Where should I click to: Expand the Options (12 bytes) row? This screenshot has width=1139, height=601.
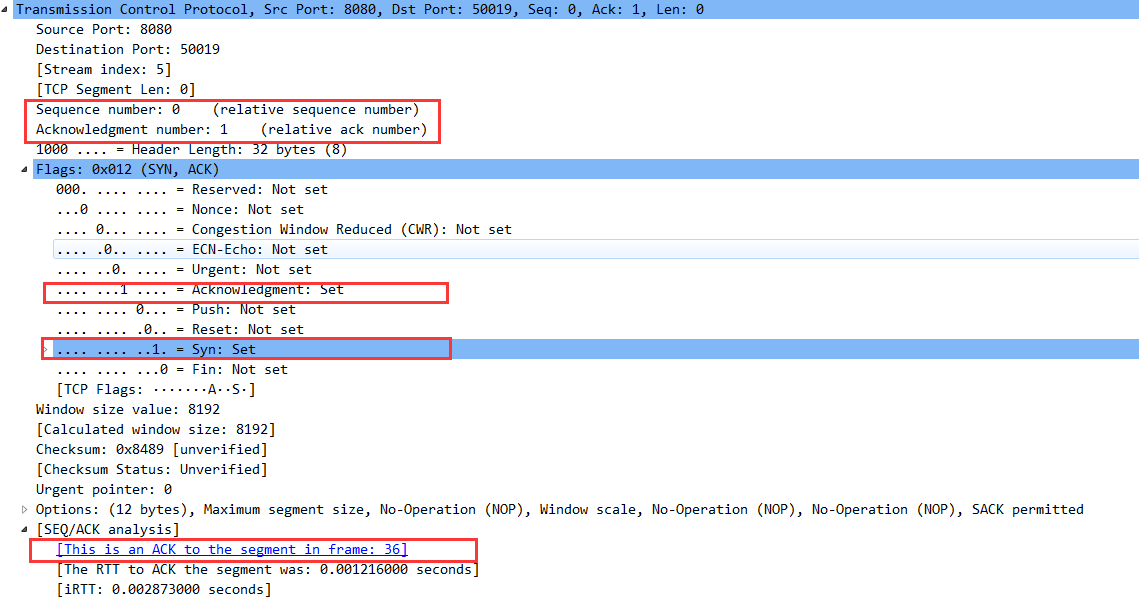(x=25, y=509)
